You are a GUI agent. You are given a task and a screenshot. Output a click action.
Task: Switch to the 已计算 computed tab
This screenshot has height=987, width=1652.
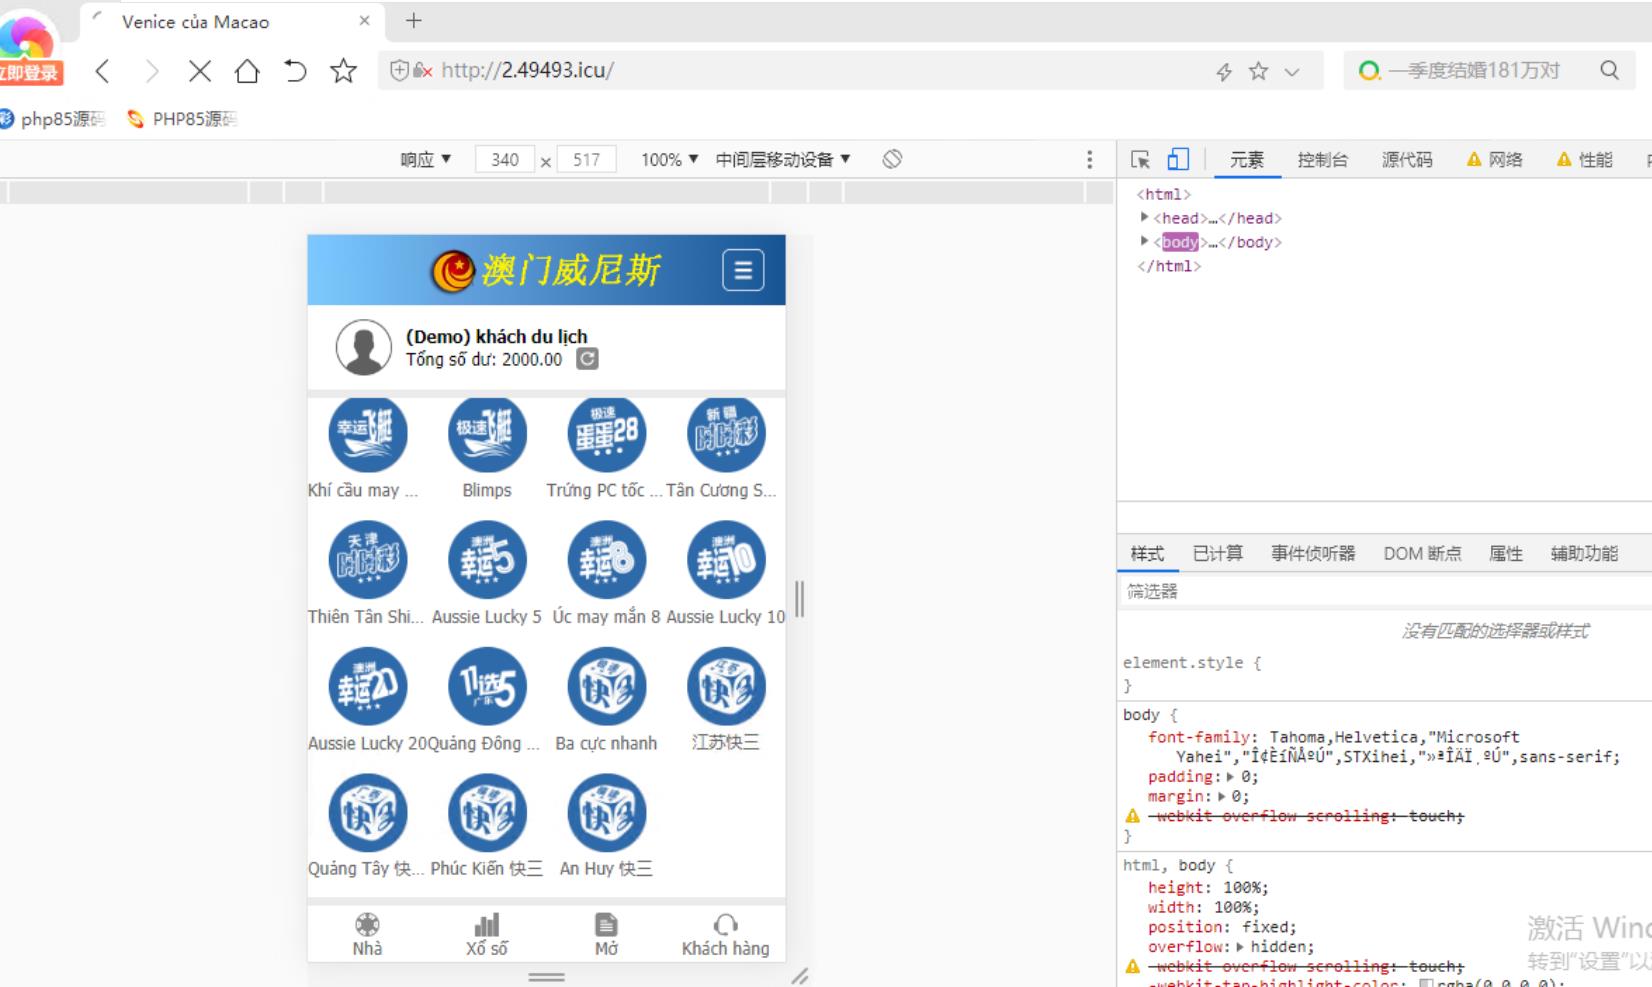(x=1217, y=554)
